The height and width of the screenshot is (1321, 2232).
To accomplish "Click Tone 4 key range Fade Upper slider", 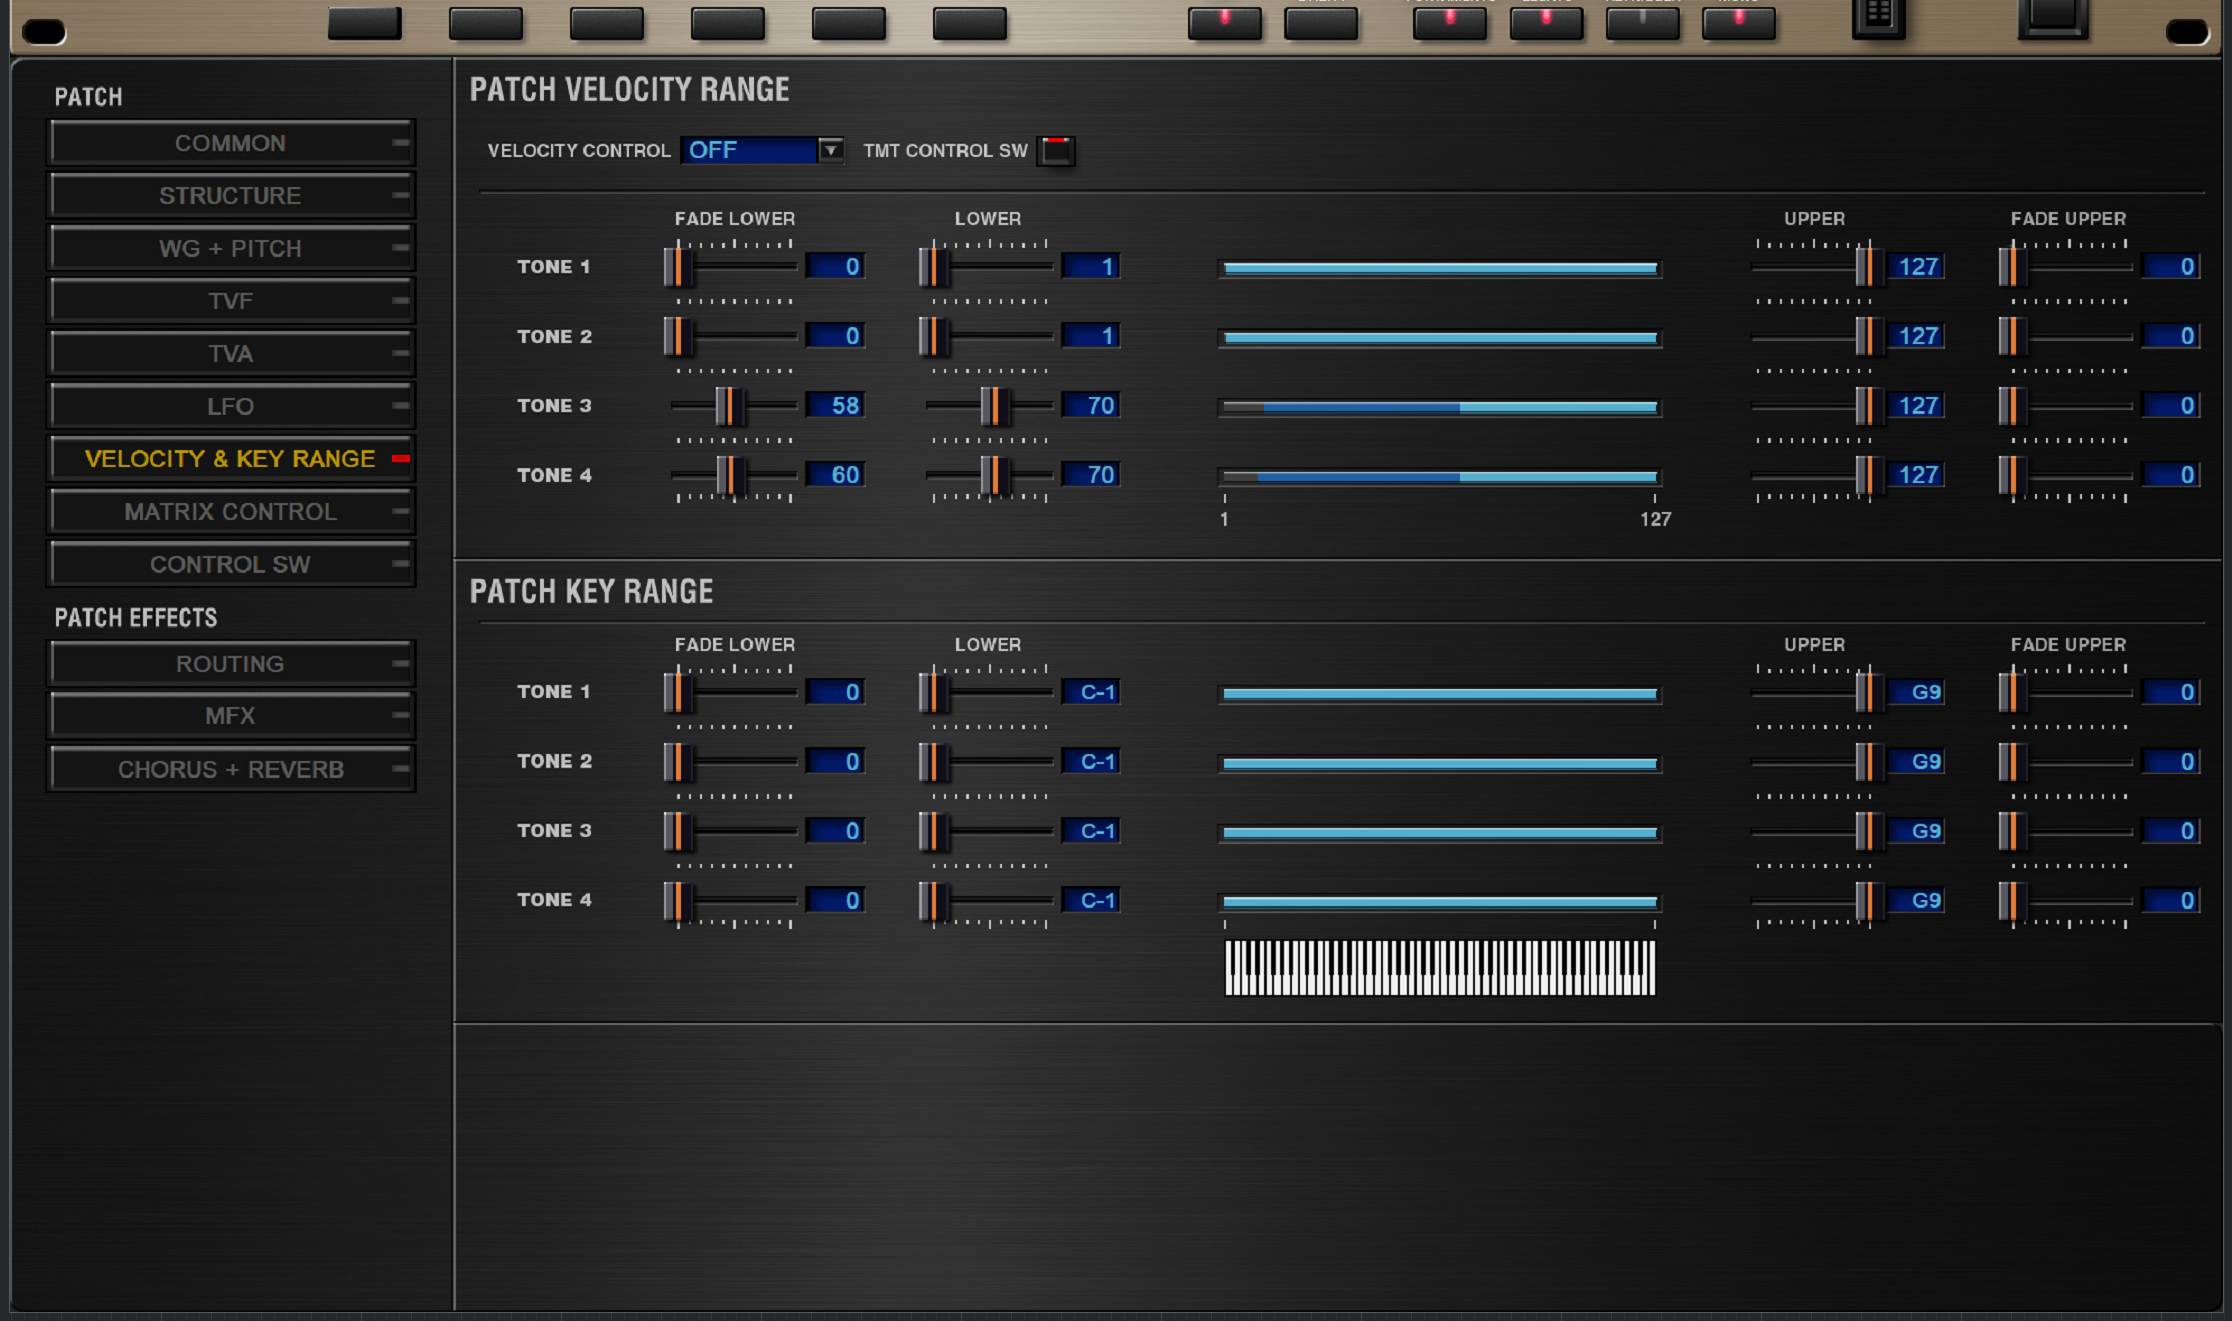I will pyautogui.click(x=2012, y=900).
